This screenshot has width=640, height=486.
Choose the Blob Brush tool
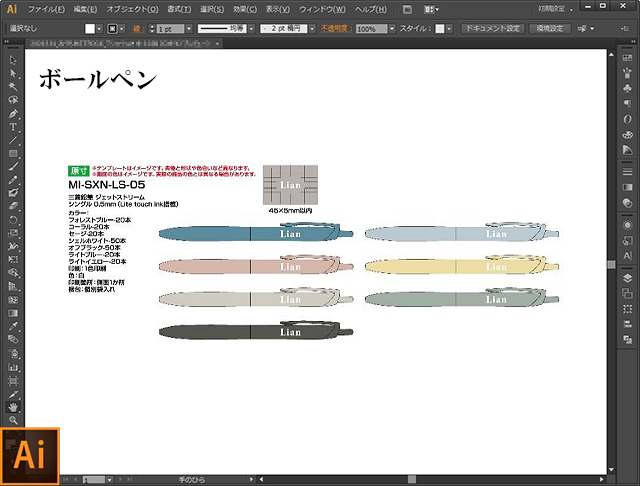(13, 193)
